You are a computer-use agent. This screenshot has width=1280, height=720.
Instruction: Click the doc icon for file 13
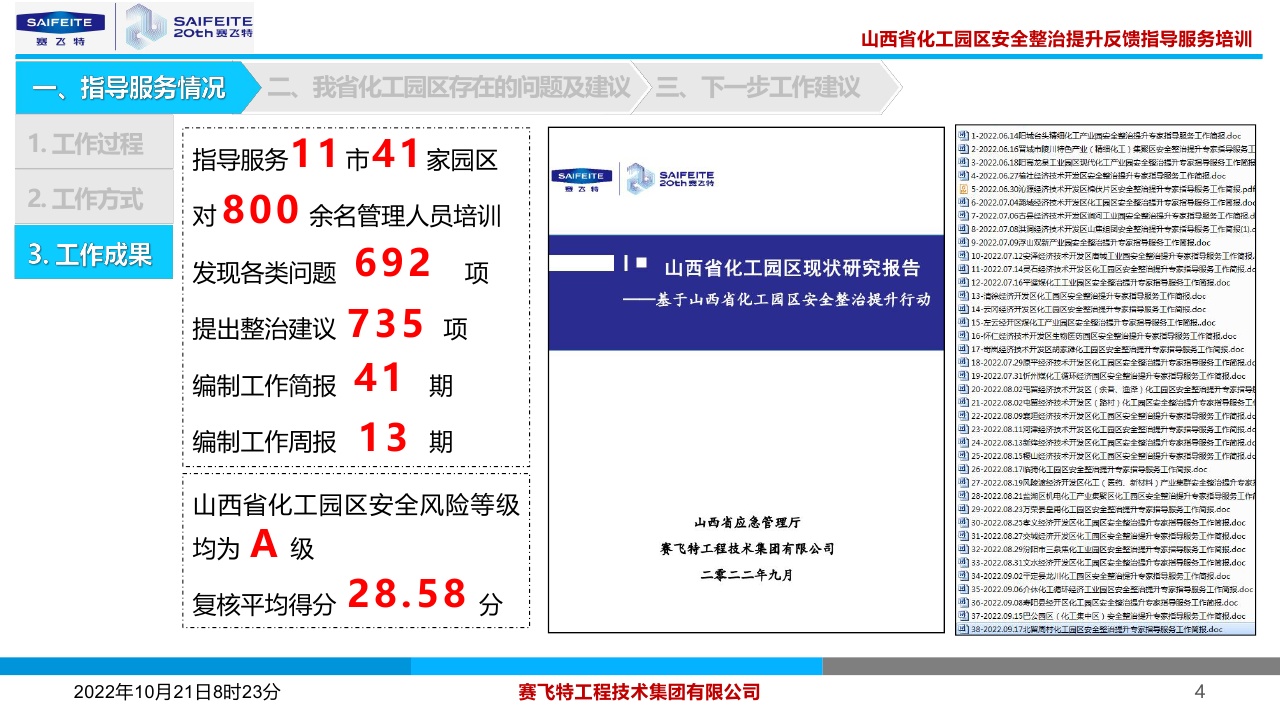click(x=963, y=296)
